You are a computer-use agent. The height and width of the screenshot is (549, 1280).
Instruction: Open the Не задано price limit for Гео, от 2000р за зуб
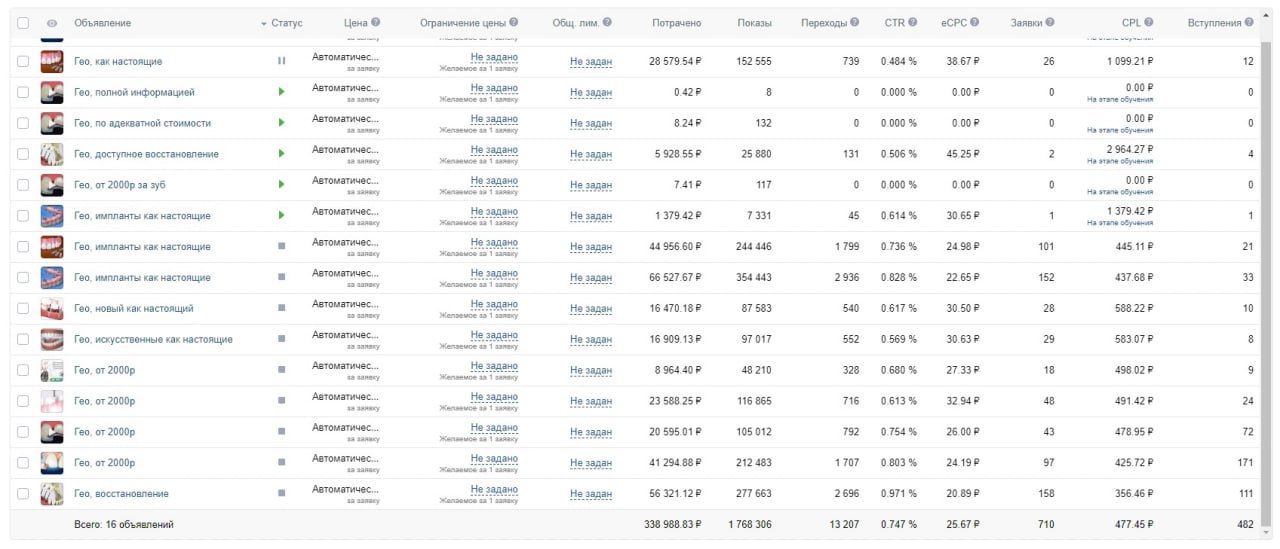[x=494, y=181]
